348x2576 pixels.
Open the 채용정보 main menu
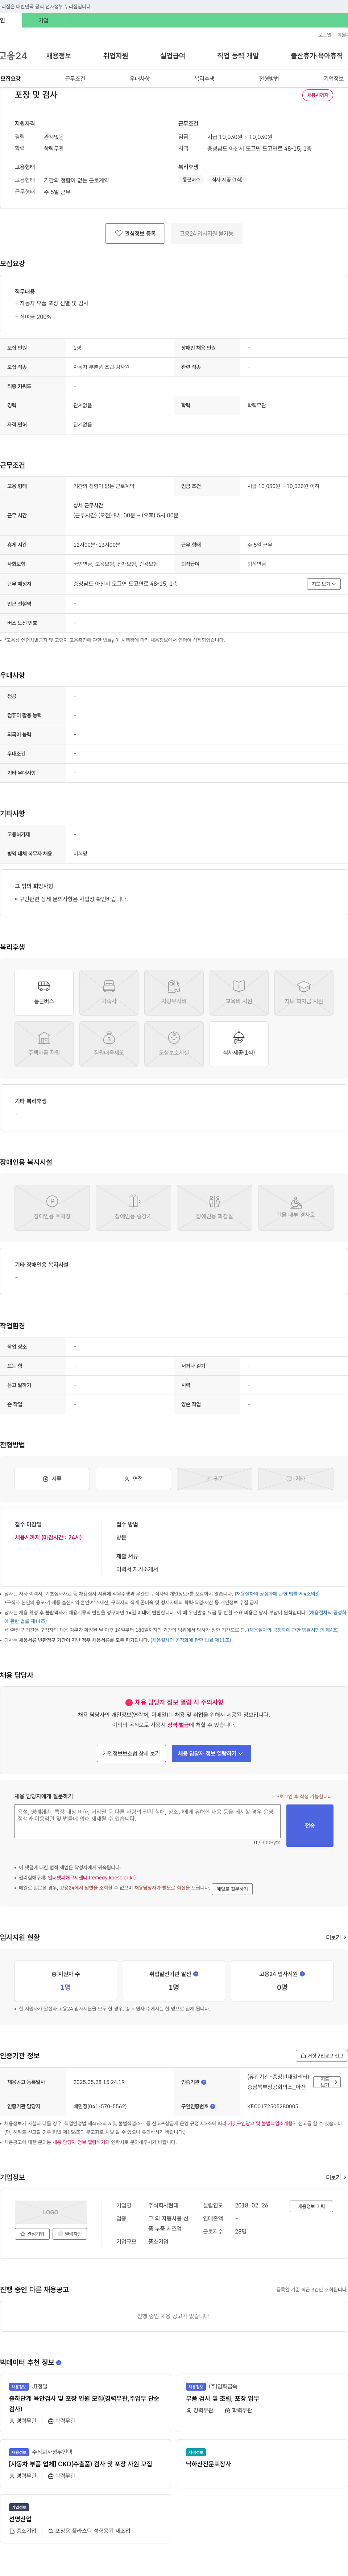pos(59,56)
